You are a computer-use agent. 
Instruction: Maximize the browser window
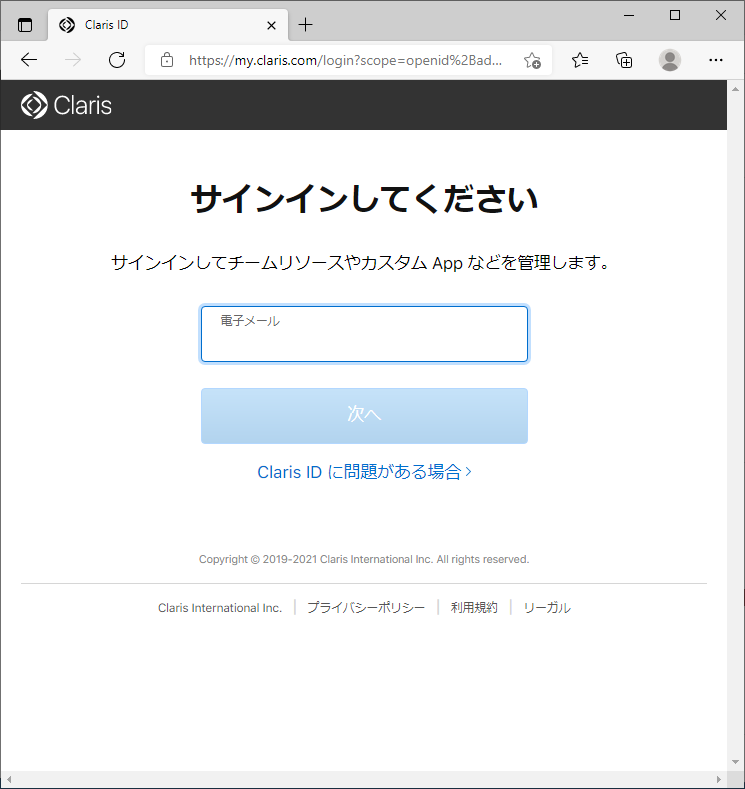pos(675,16)
